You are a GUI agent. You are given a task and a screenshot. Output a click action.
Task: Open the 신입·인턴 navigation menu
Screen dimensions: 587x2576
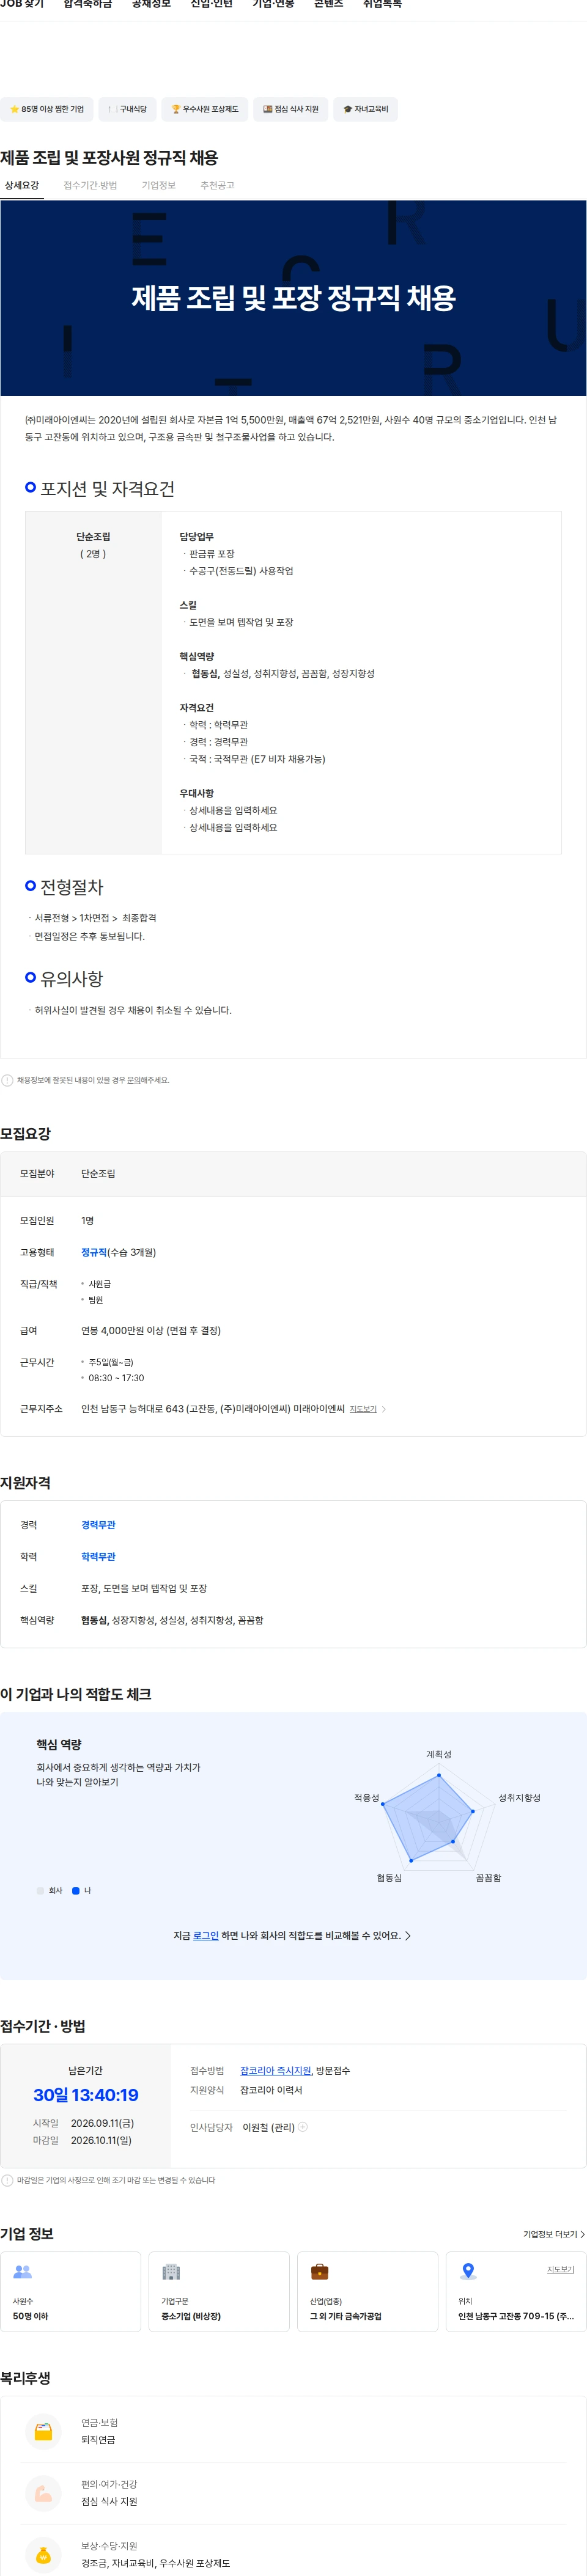click(211, 4)
